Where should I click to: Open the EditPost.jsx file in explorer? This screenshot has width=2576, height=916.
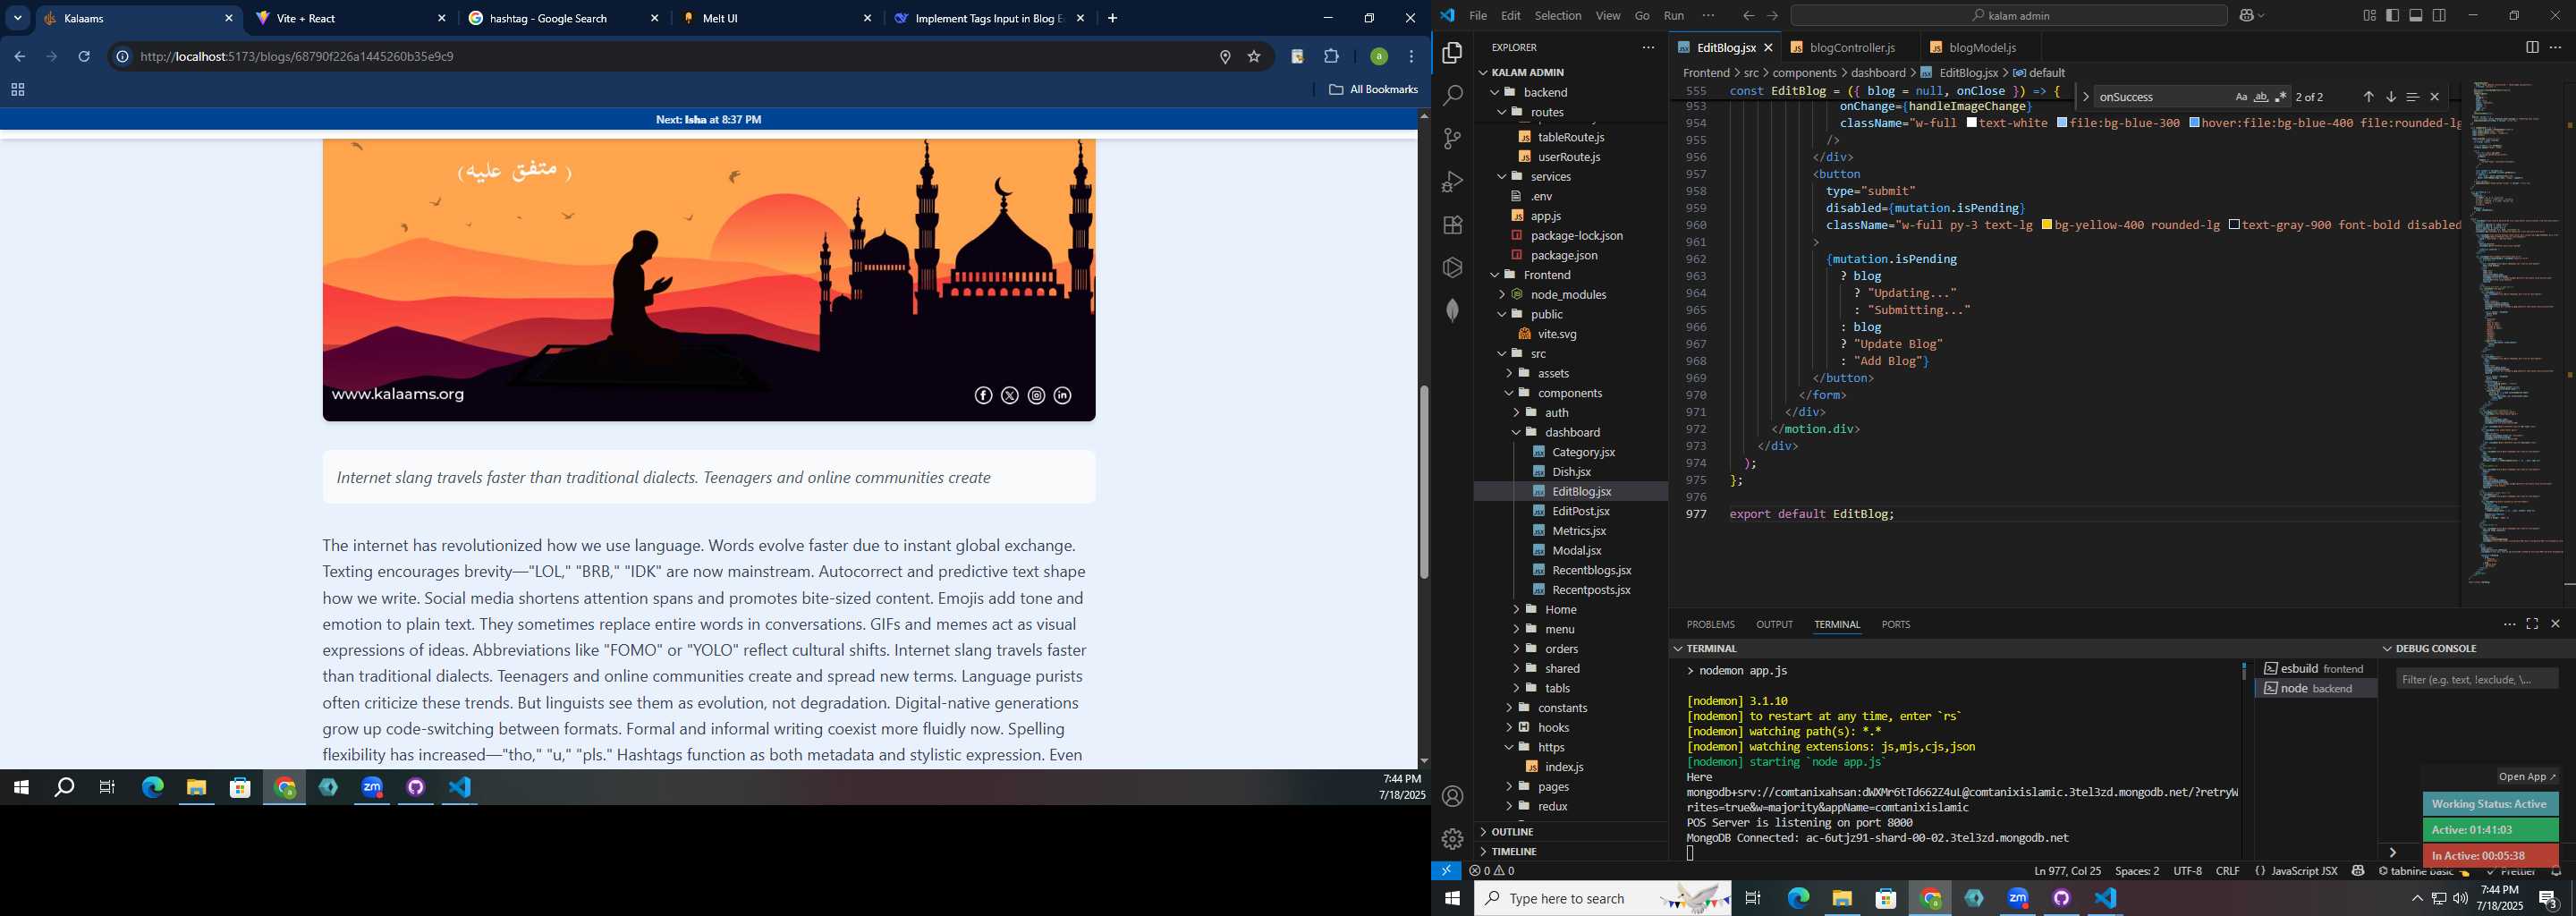click(1580, 511)
